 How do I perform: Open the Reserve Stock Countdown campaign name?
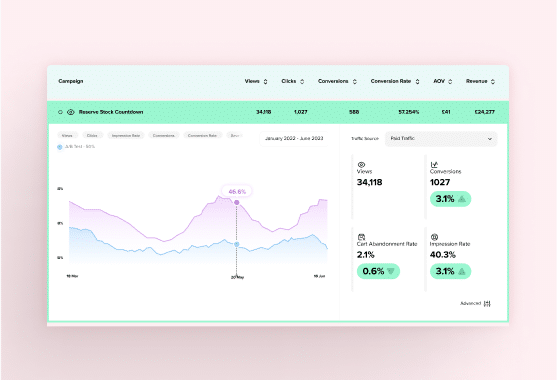pos(111,112)
